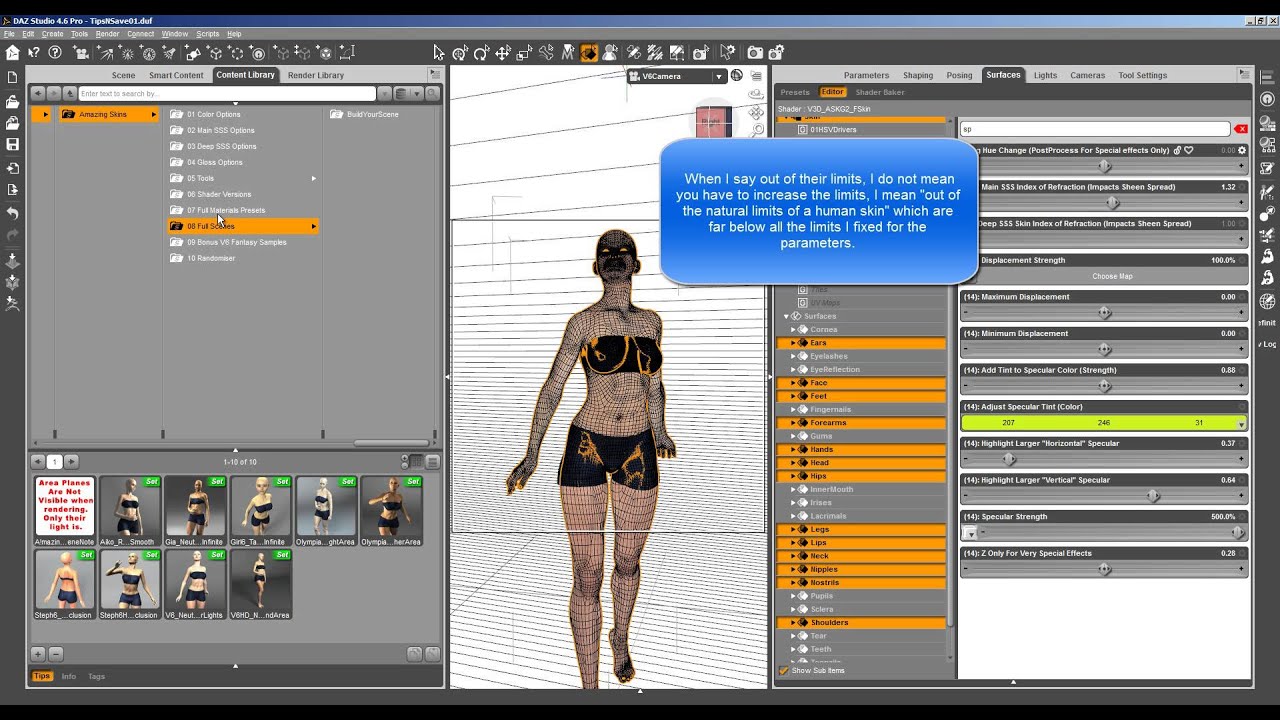Click the New Scene file icon
Viewport: 1280px width, 720px height.
(13, 77)
